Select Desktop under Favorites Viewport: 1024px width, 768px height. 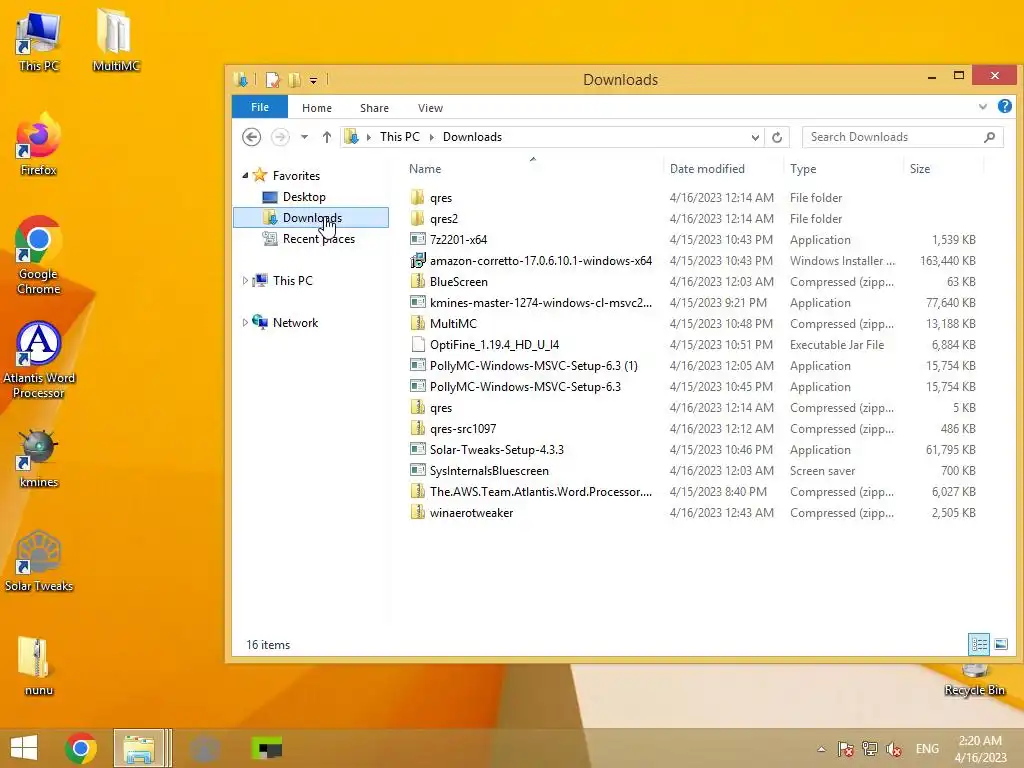304,197
